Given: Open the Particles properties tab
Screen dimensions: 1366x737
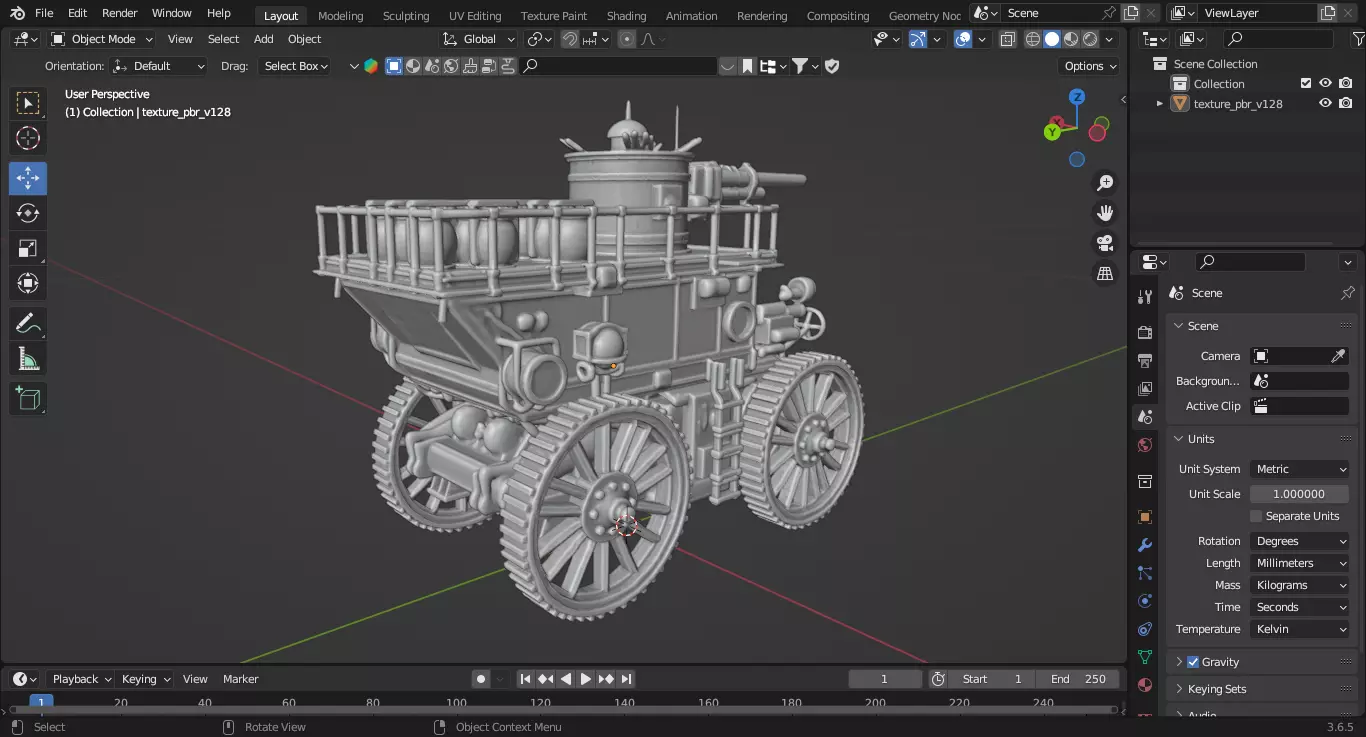Looking at the screenshot, I should (x=1145, y=573).
